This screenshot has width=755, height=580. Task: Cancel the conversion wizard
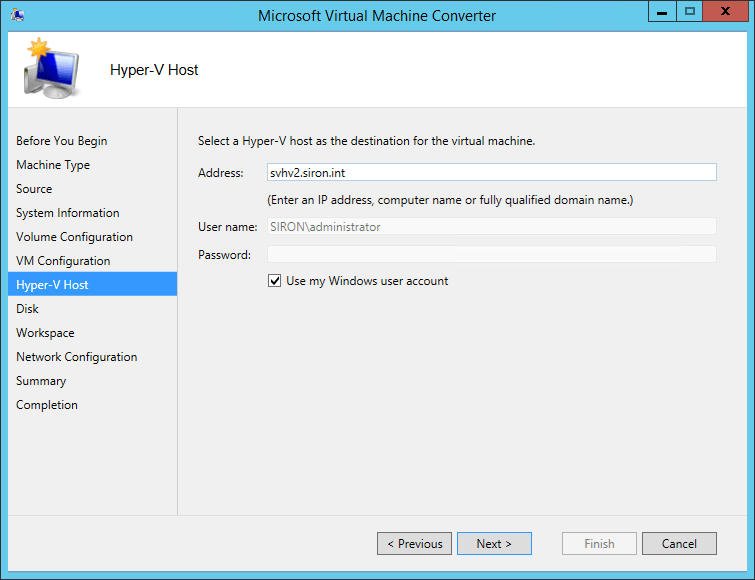tap(679, 543)
